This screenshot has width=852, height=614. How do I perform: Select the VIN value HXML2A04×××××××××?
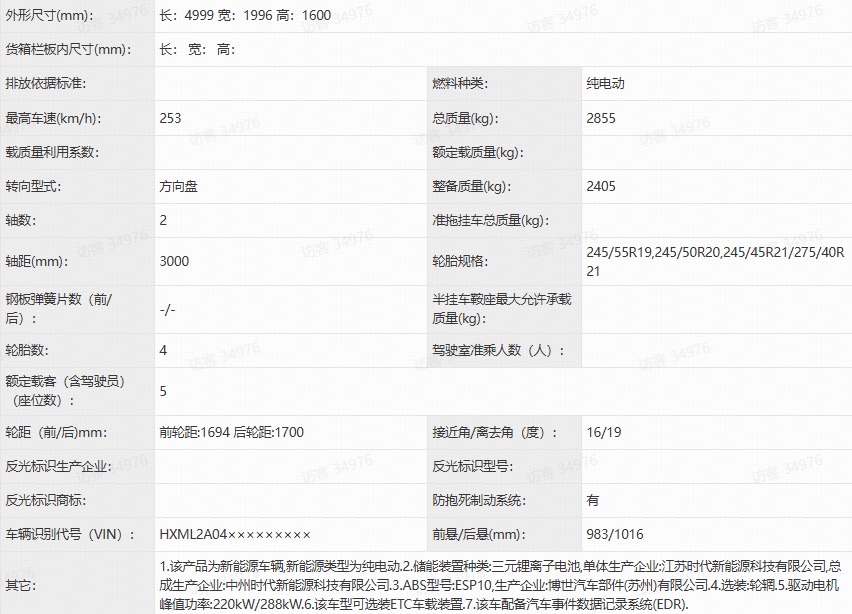coord(235,535)
